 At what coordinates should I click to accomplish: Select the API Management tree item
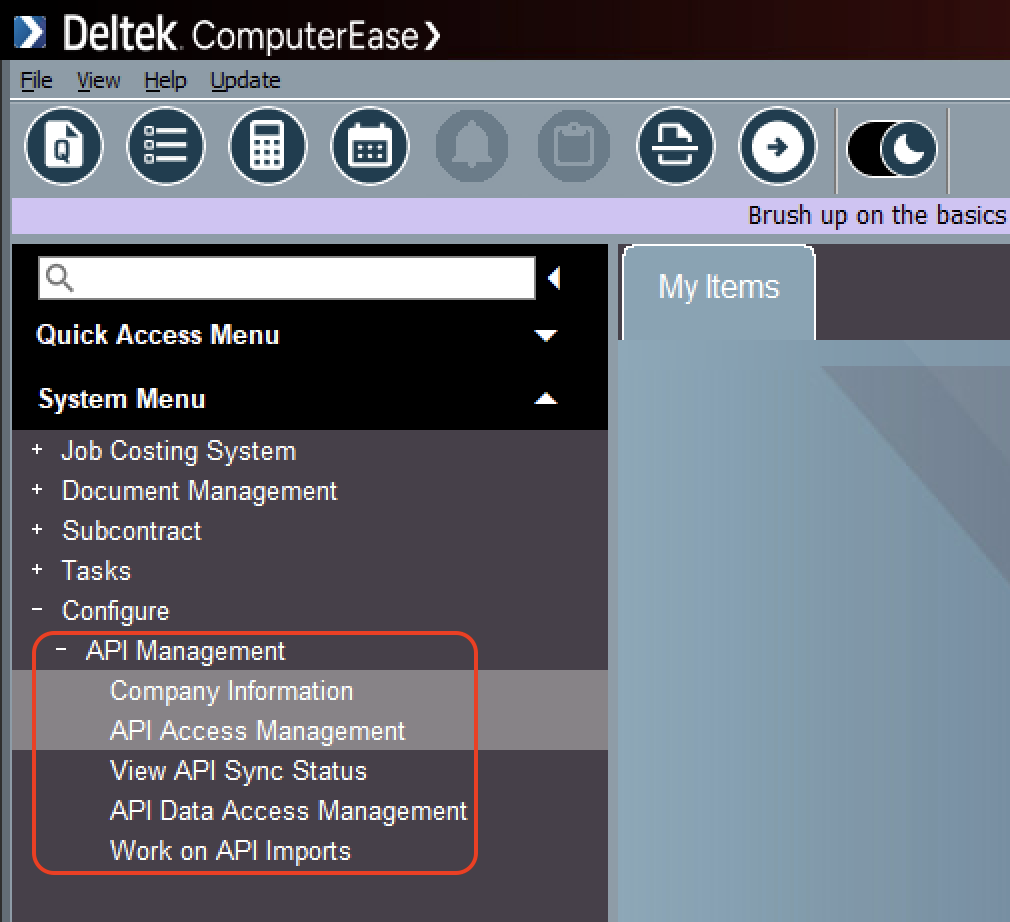pyautogui.click(x=186, y=651)
